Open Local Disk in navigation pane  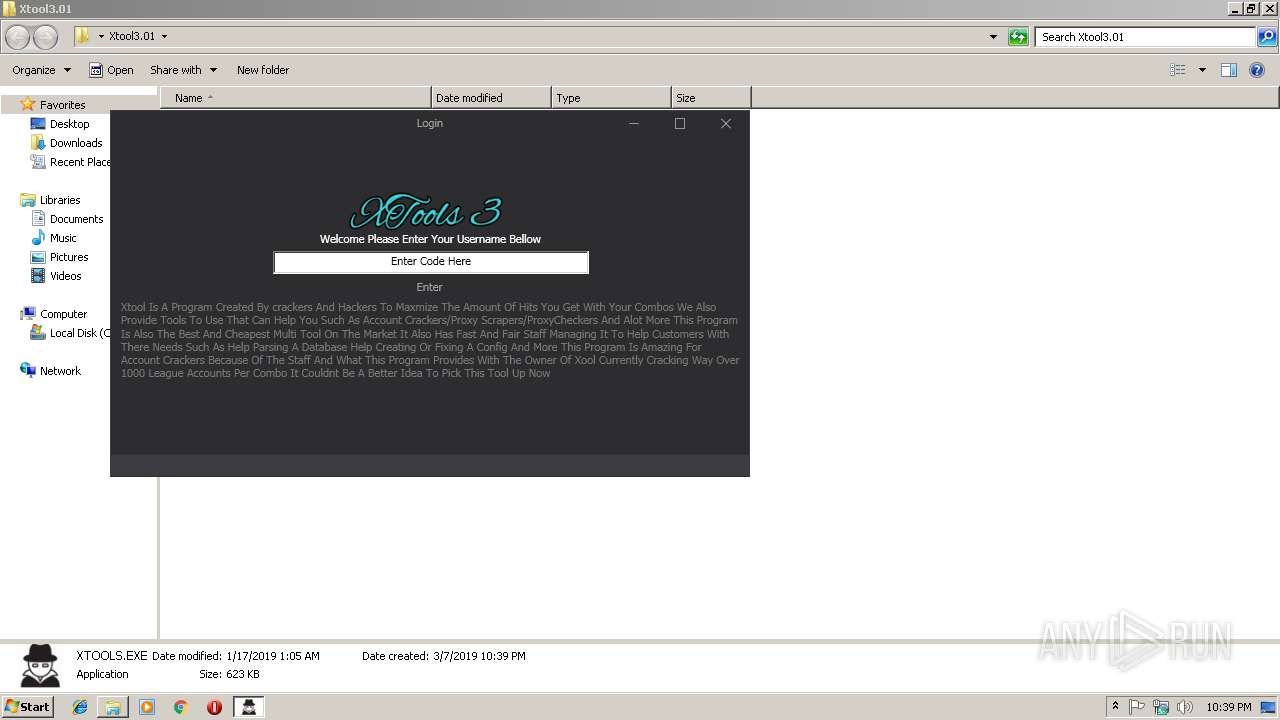click(72, 333)
